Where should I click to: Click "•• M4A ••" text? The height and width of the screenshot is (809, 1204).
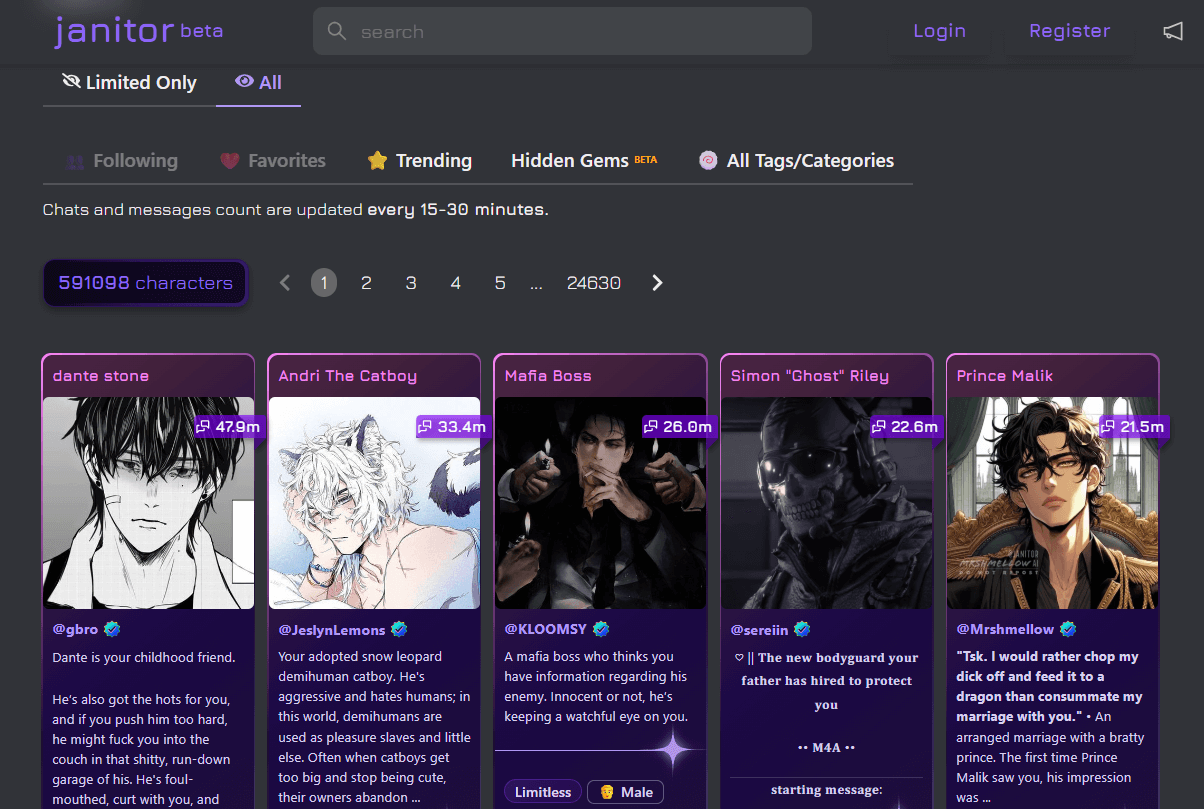point(826,748)
